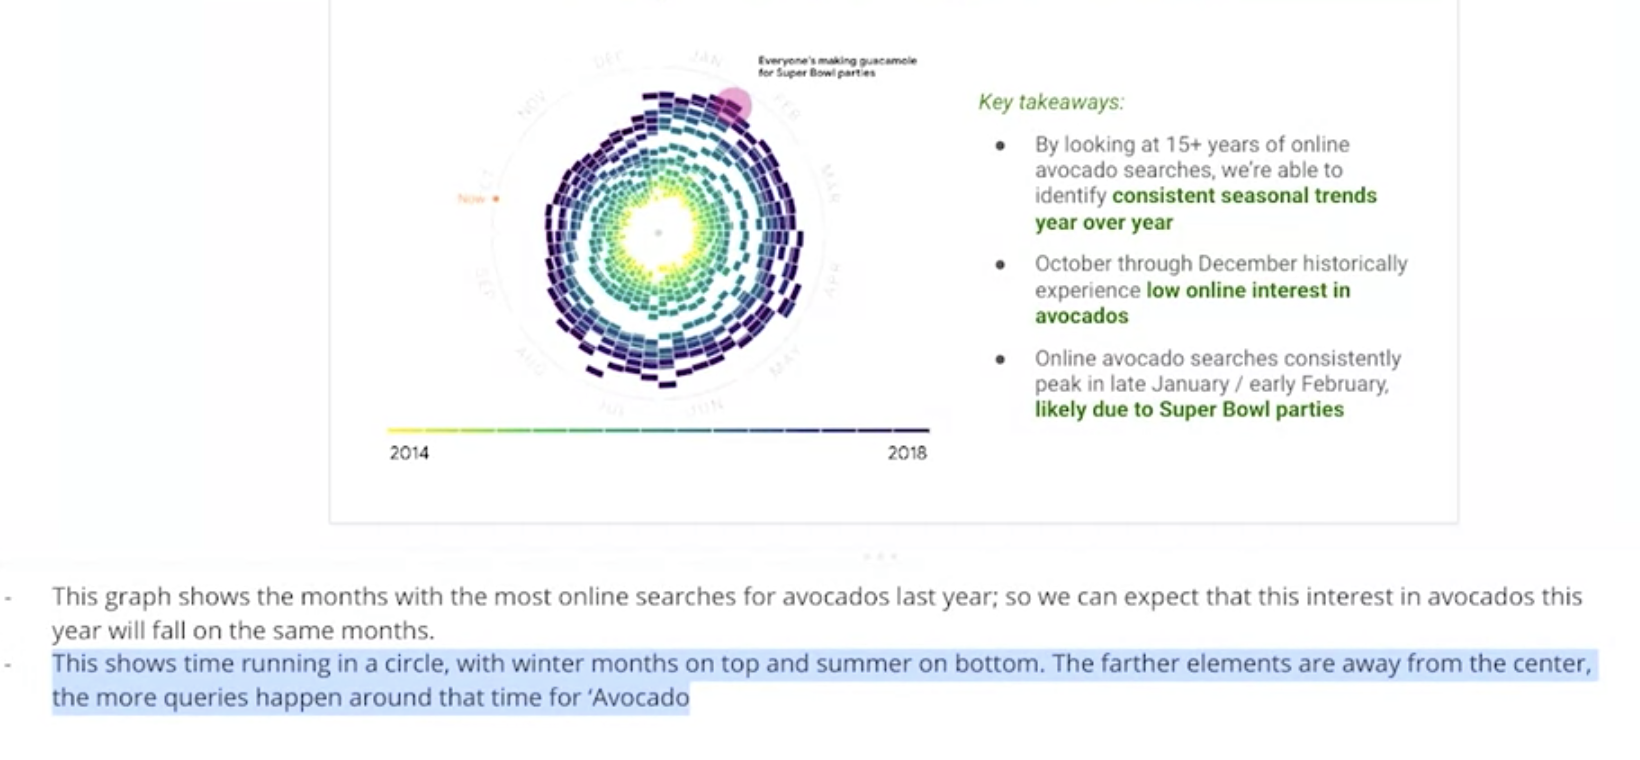Viewport: 1640px width, 760px height.
Task: Select the answer starting 'This graph shows the months'
Action: (817, 613)
